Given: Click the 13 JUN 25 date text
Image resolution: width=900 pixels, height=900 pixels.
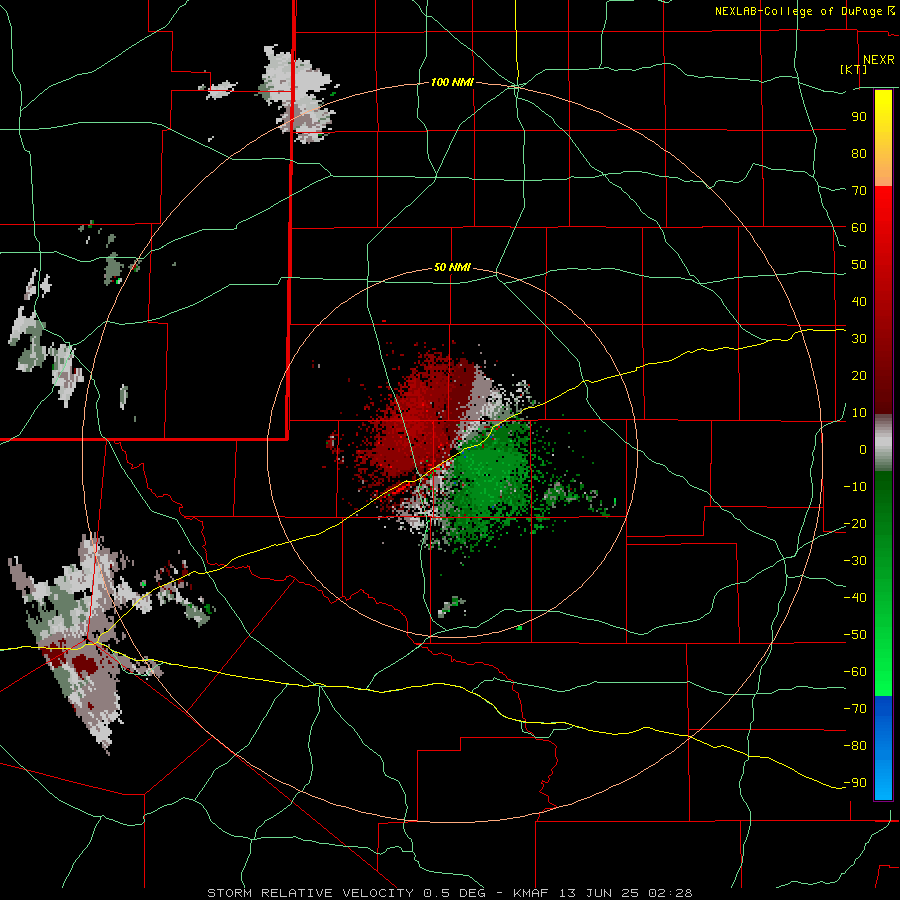Looking at the screenshot, I should pyautogui.click(x=599, y=893).
